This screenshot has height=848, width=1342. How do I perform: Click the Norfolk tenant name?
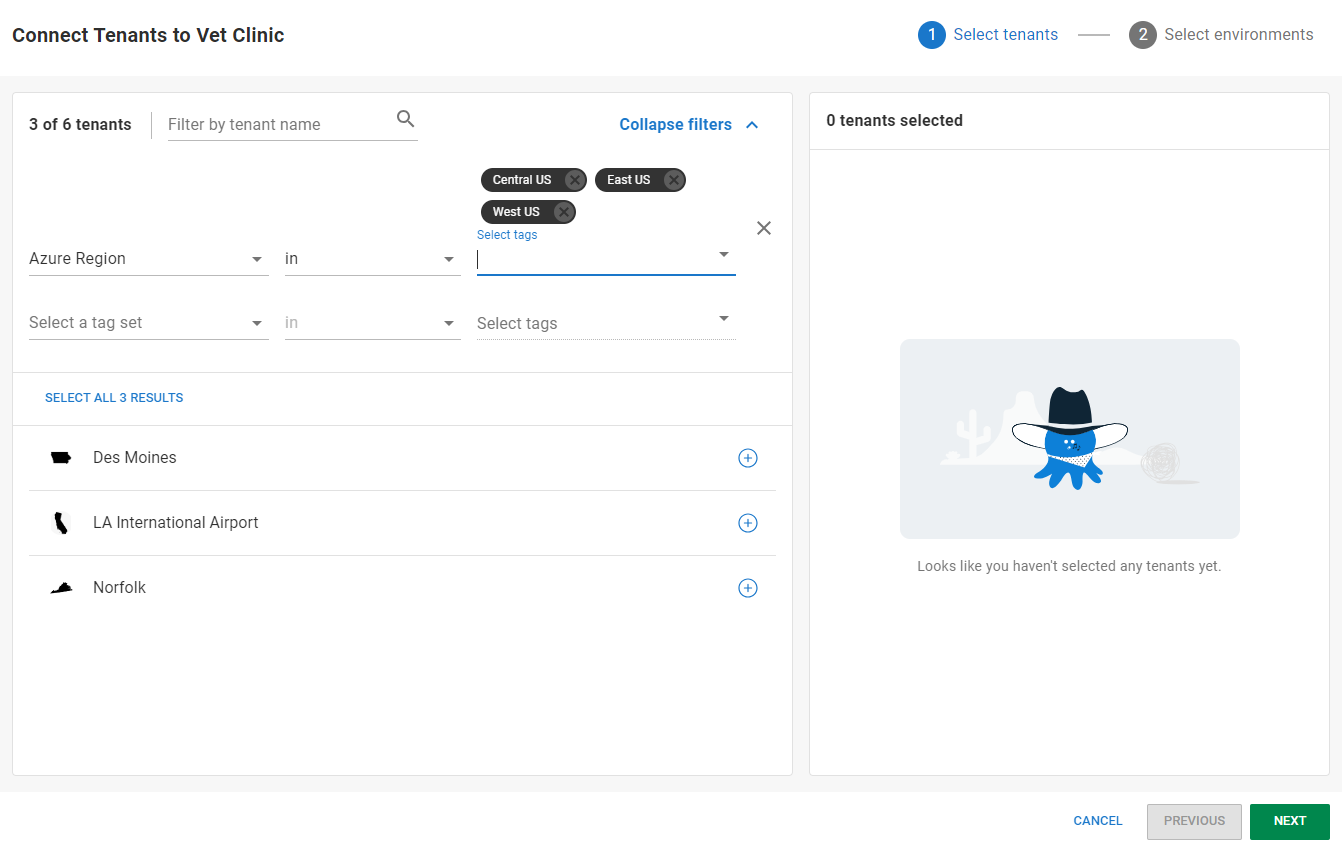(x=119, y=588)
